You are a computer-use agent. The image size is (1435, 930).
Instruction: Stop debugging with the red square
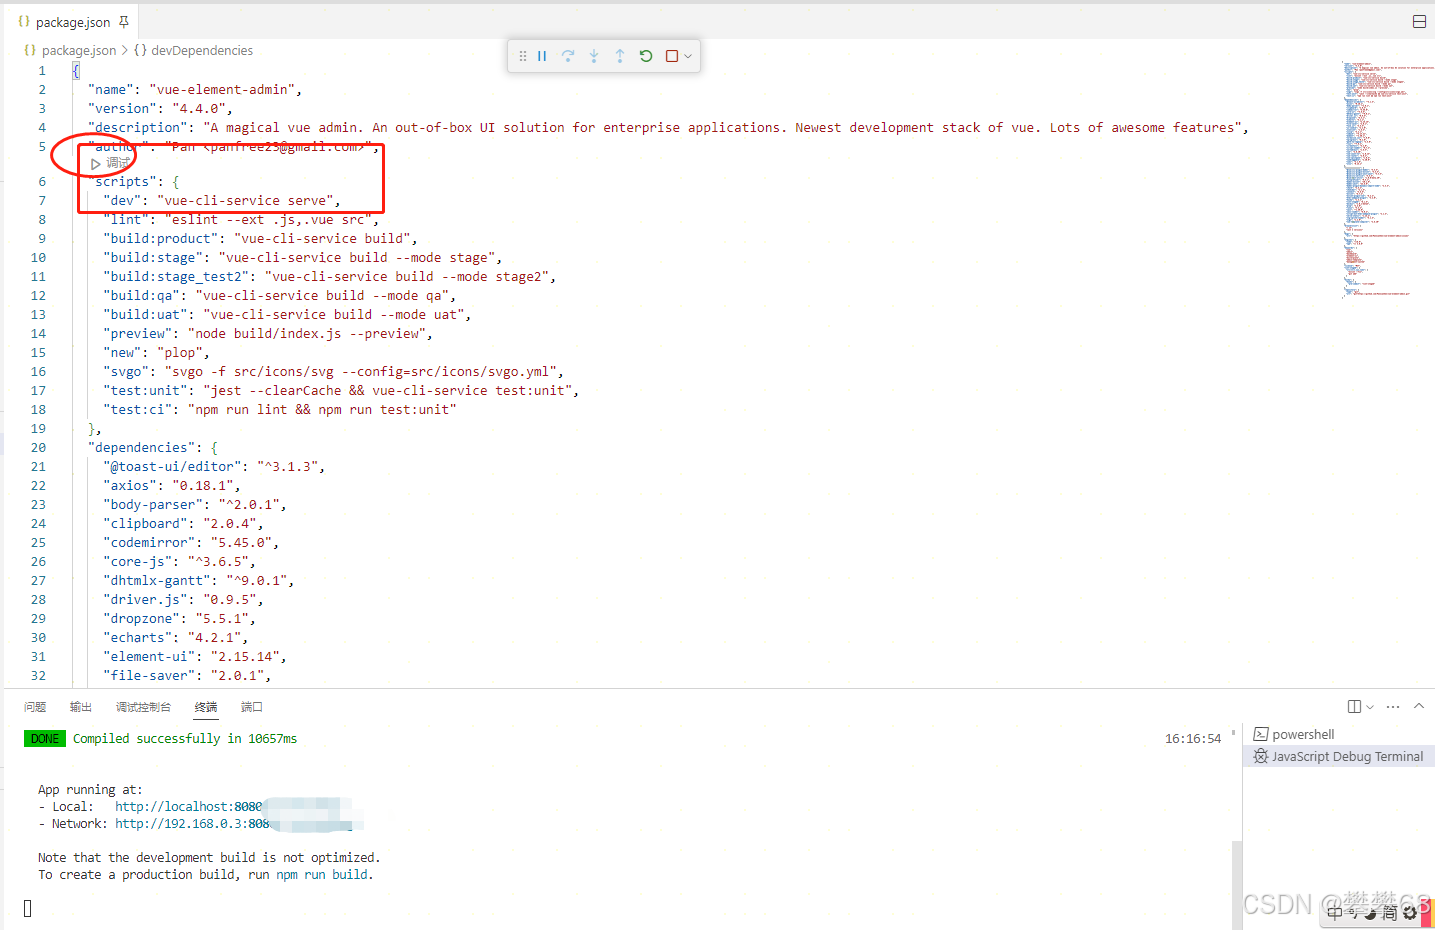[670, 56]
